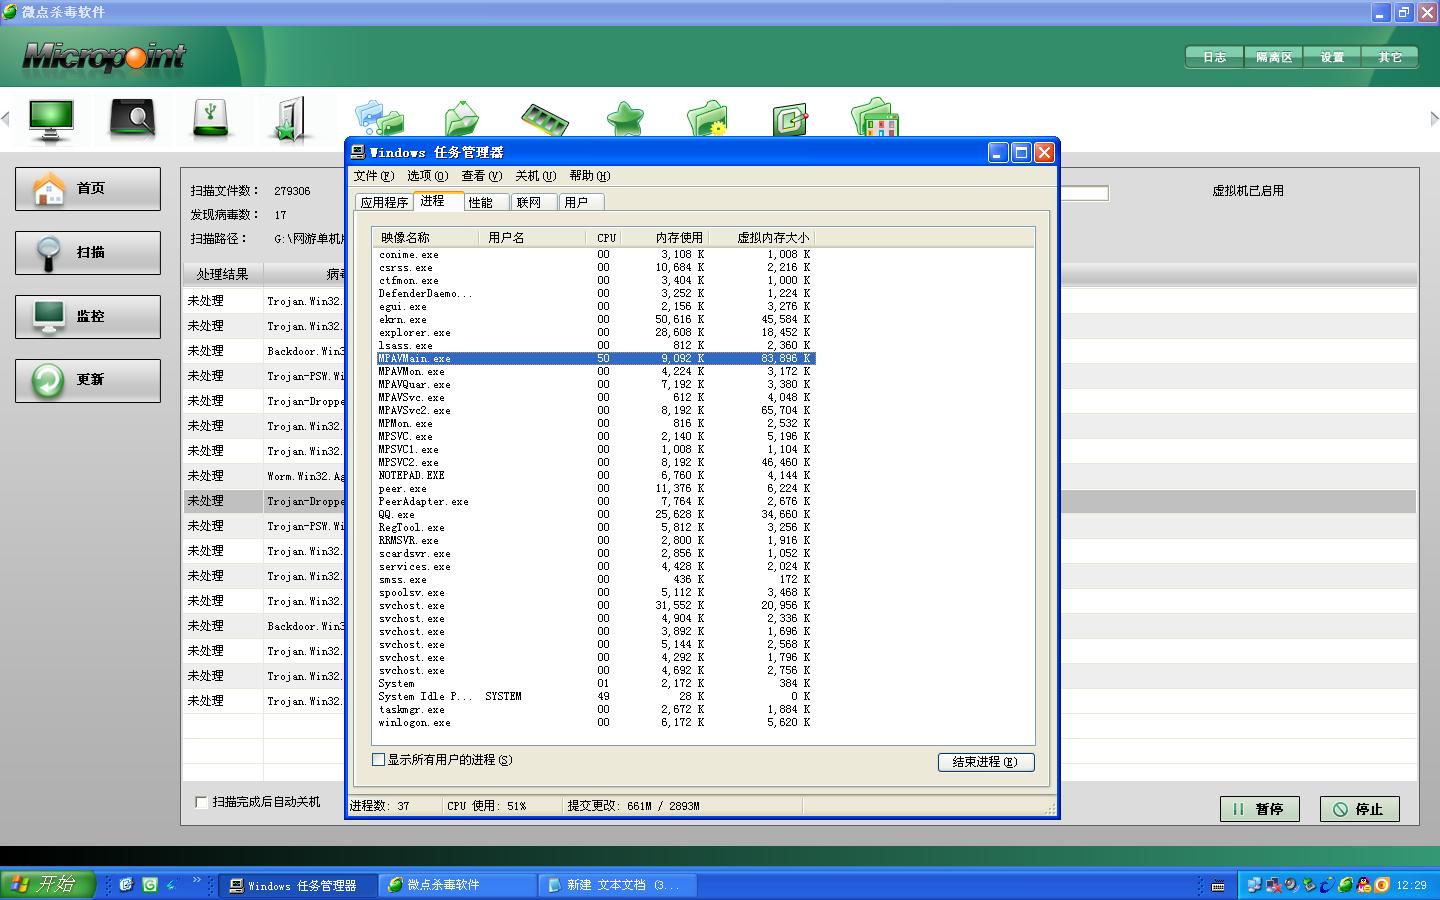1440x900 pixels.
Task: Select the ekrn.exe process row
Action: (596, 320)
